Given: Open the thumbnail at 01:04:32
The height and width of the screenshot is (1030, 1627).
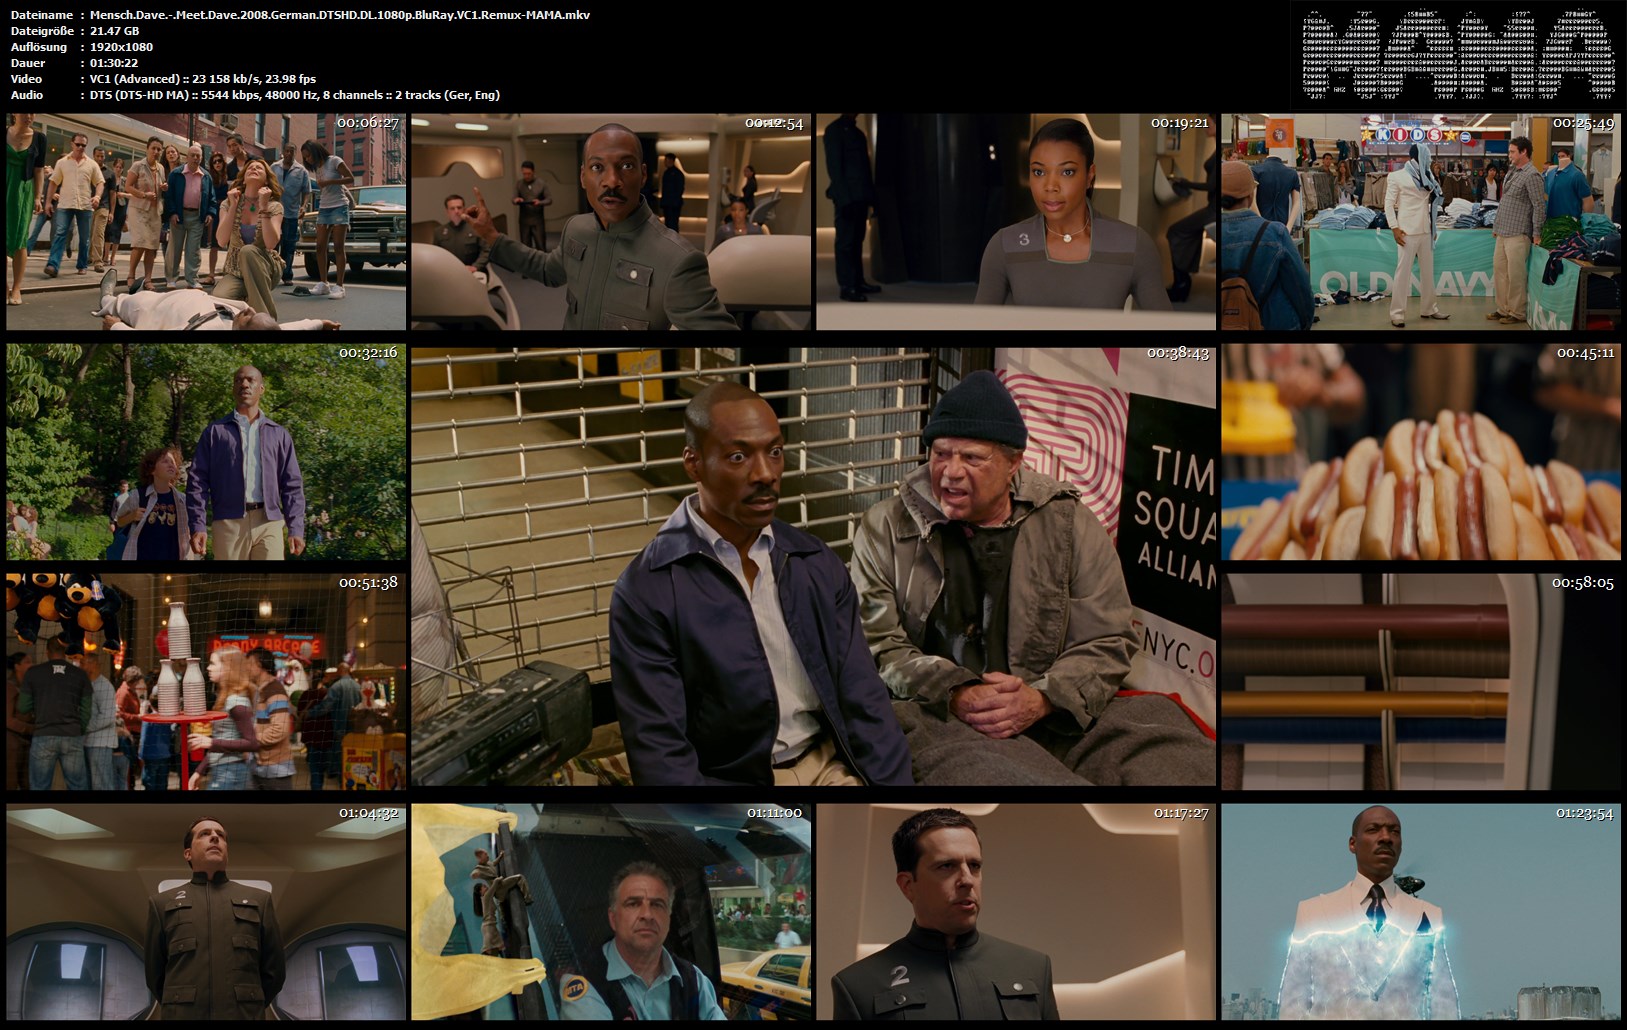Looking at the screenshot, I should coord(206,912).
